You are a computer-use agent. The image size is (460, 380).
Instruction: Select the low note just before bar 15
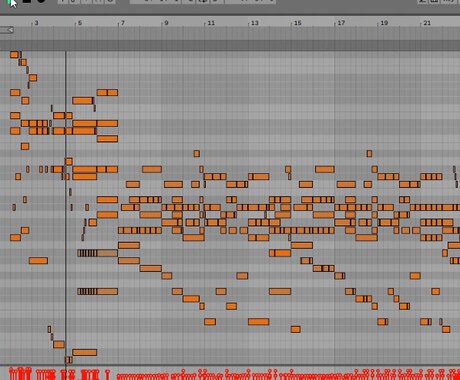(296, 329)
